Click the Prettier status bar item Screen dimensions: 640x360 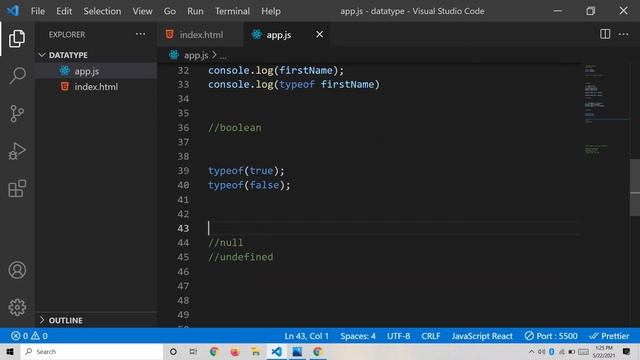click(609, 336)
